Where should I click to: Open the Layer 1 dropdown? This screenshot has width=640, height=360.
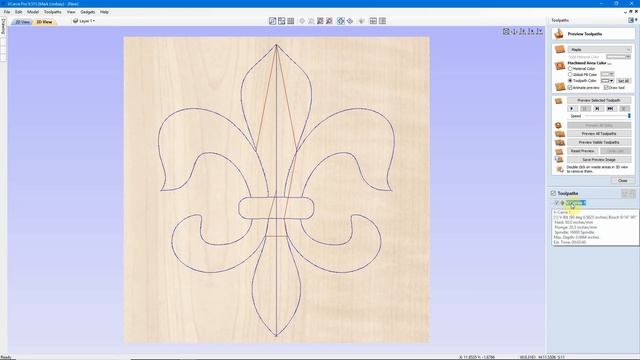coord(87,21)
